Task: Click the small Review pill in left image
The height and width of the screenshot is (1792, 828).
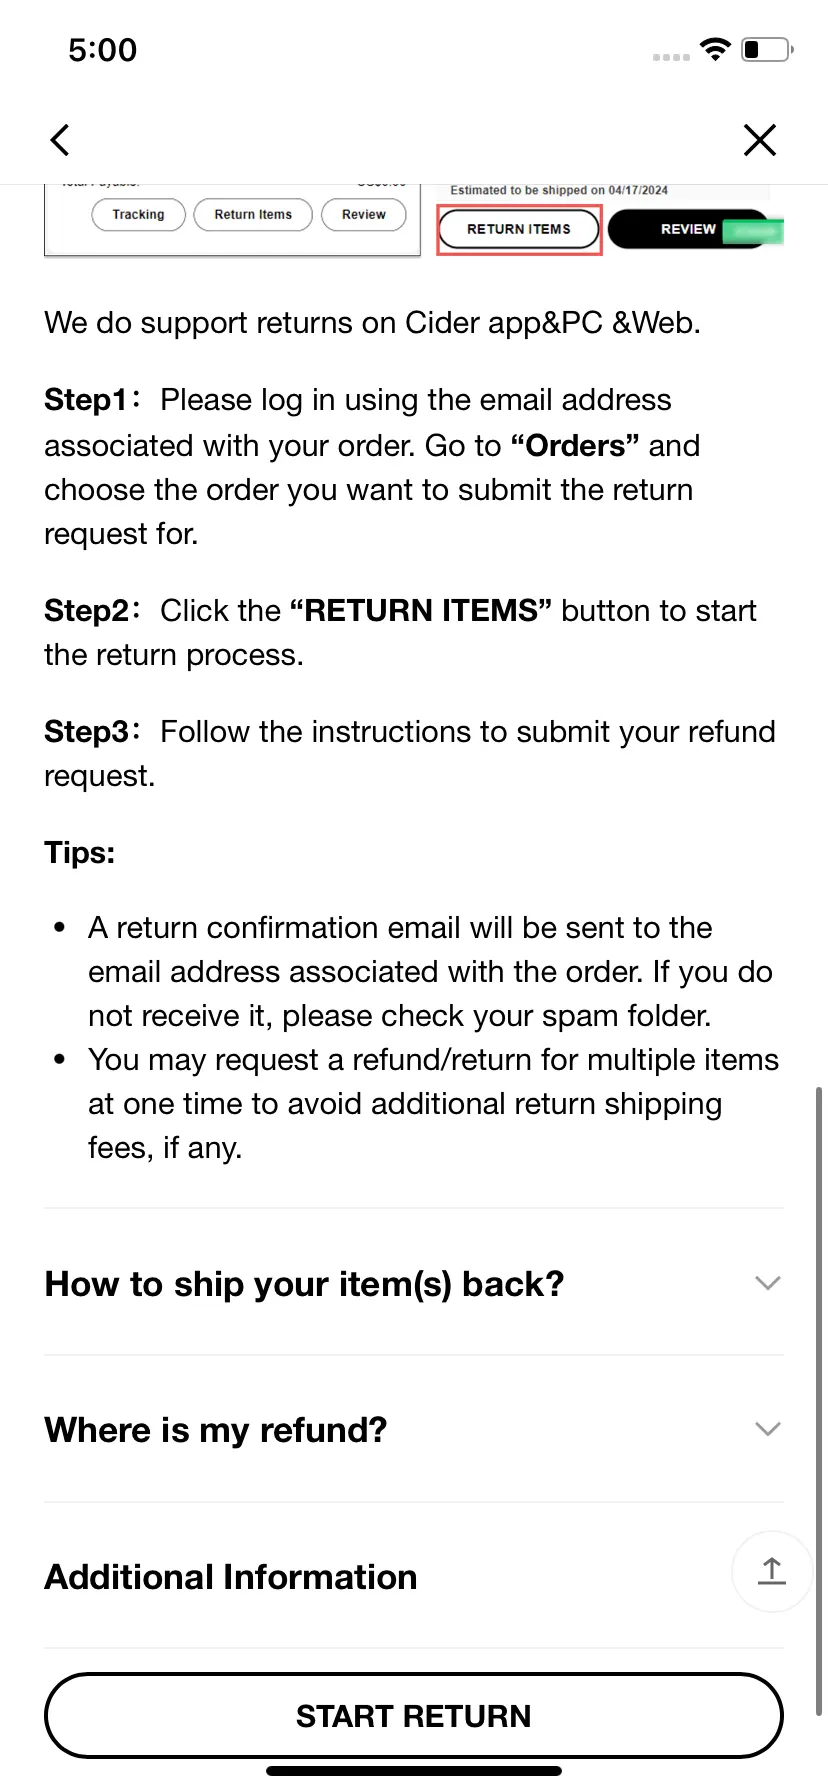Action: click(x=364, y=215)
